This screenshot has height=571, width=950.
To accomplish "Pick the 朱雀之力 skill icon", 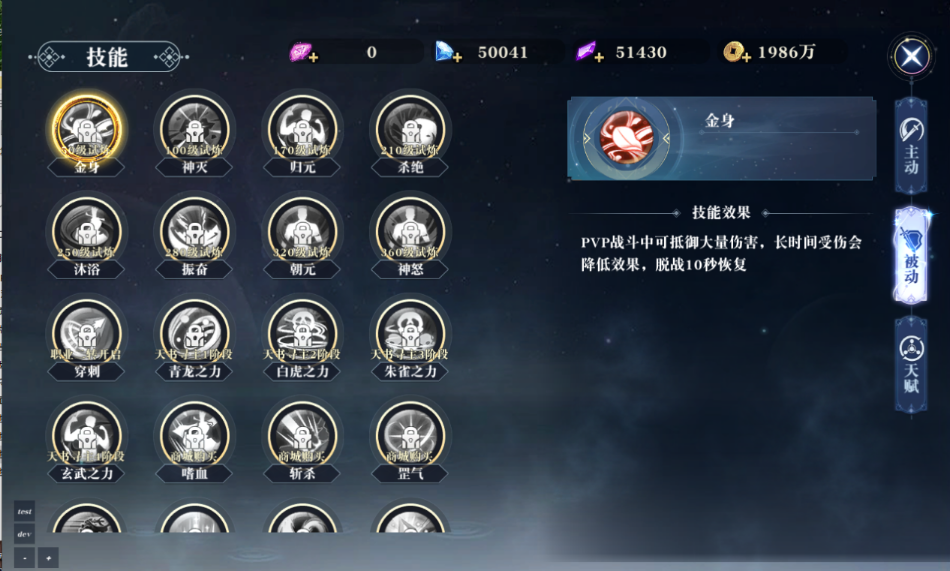I will click(x=410, y=333).
